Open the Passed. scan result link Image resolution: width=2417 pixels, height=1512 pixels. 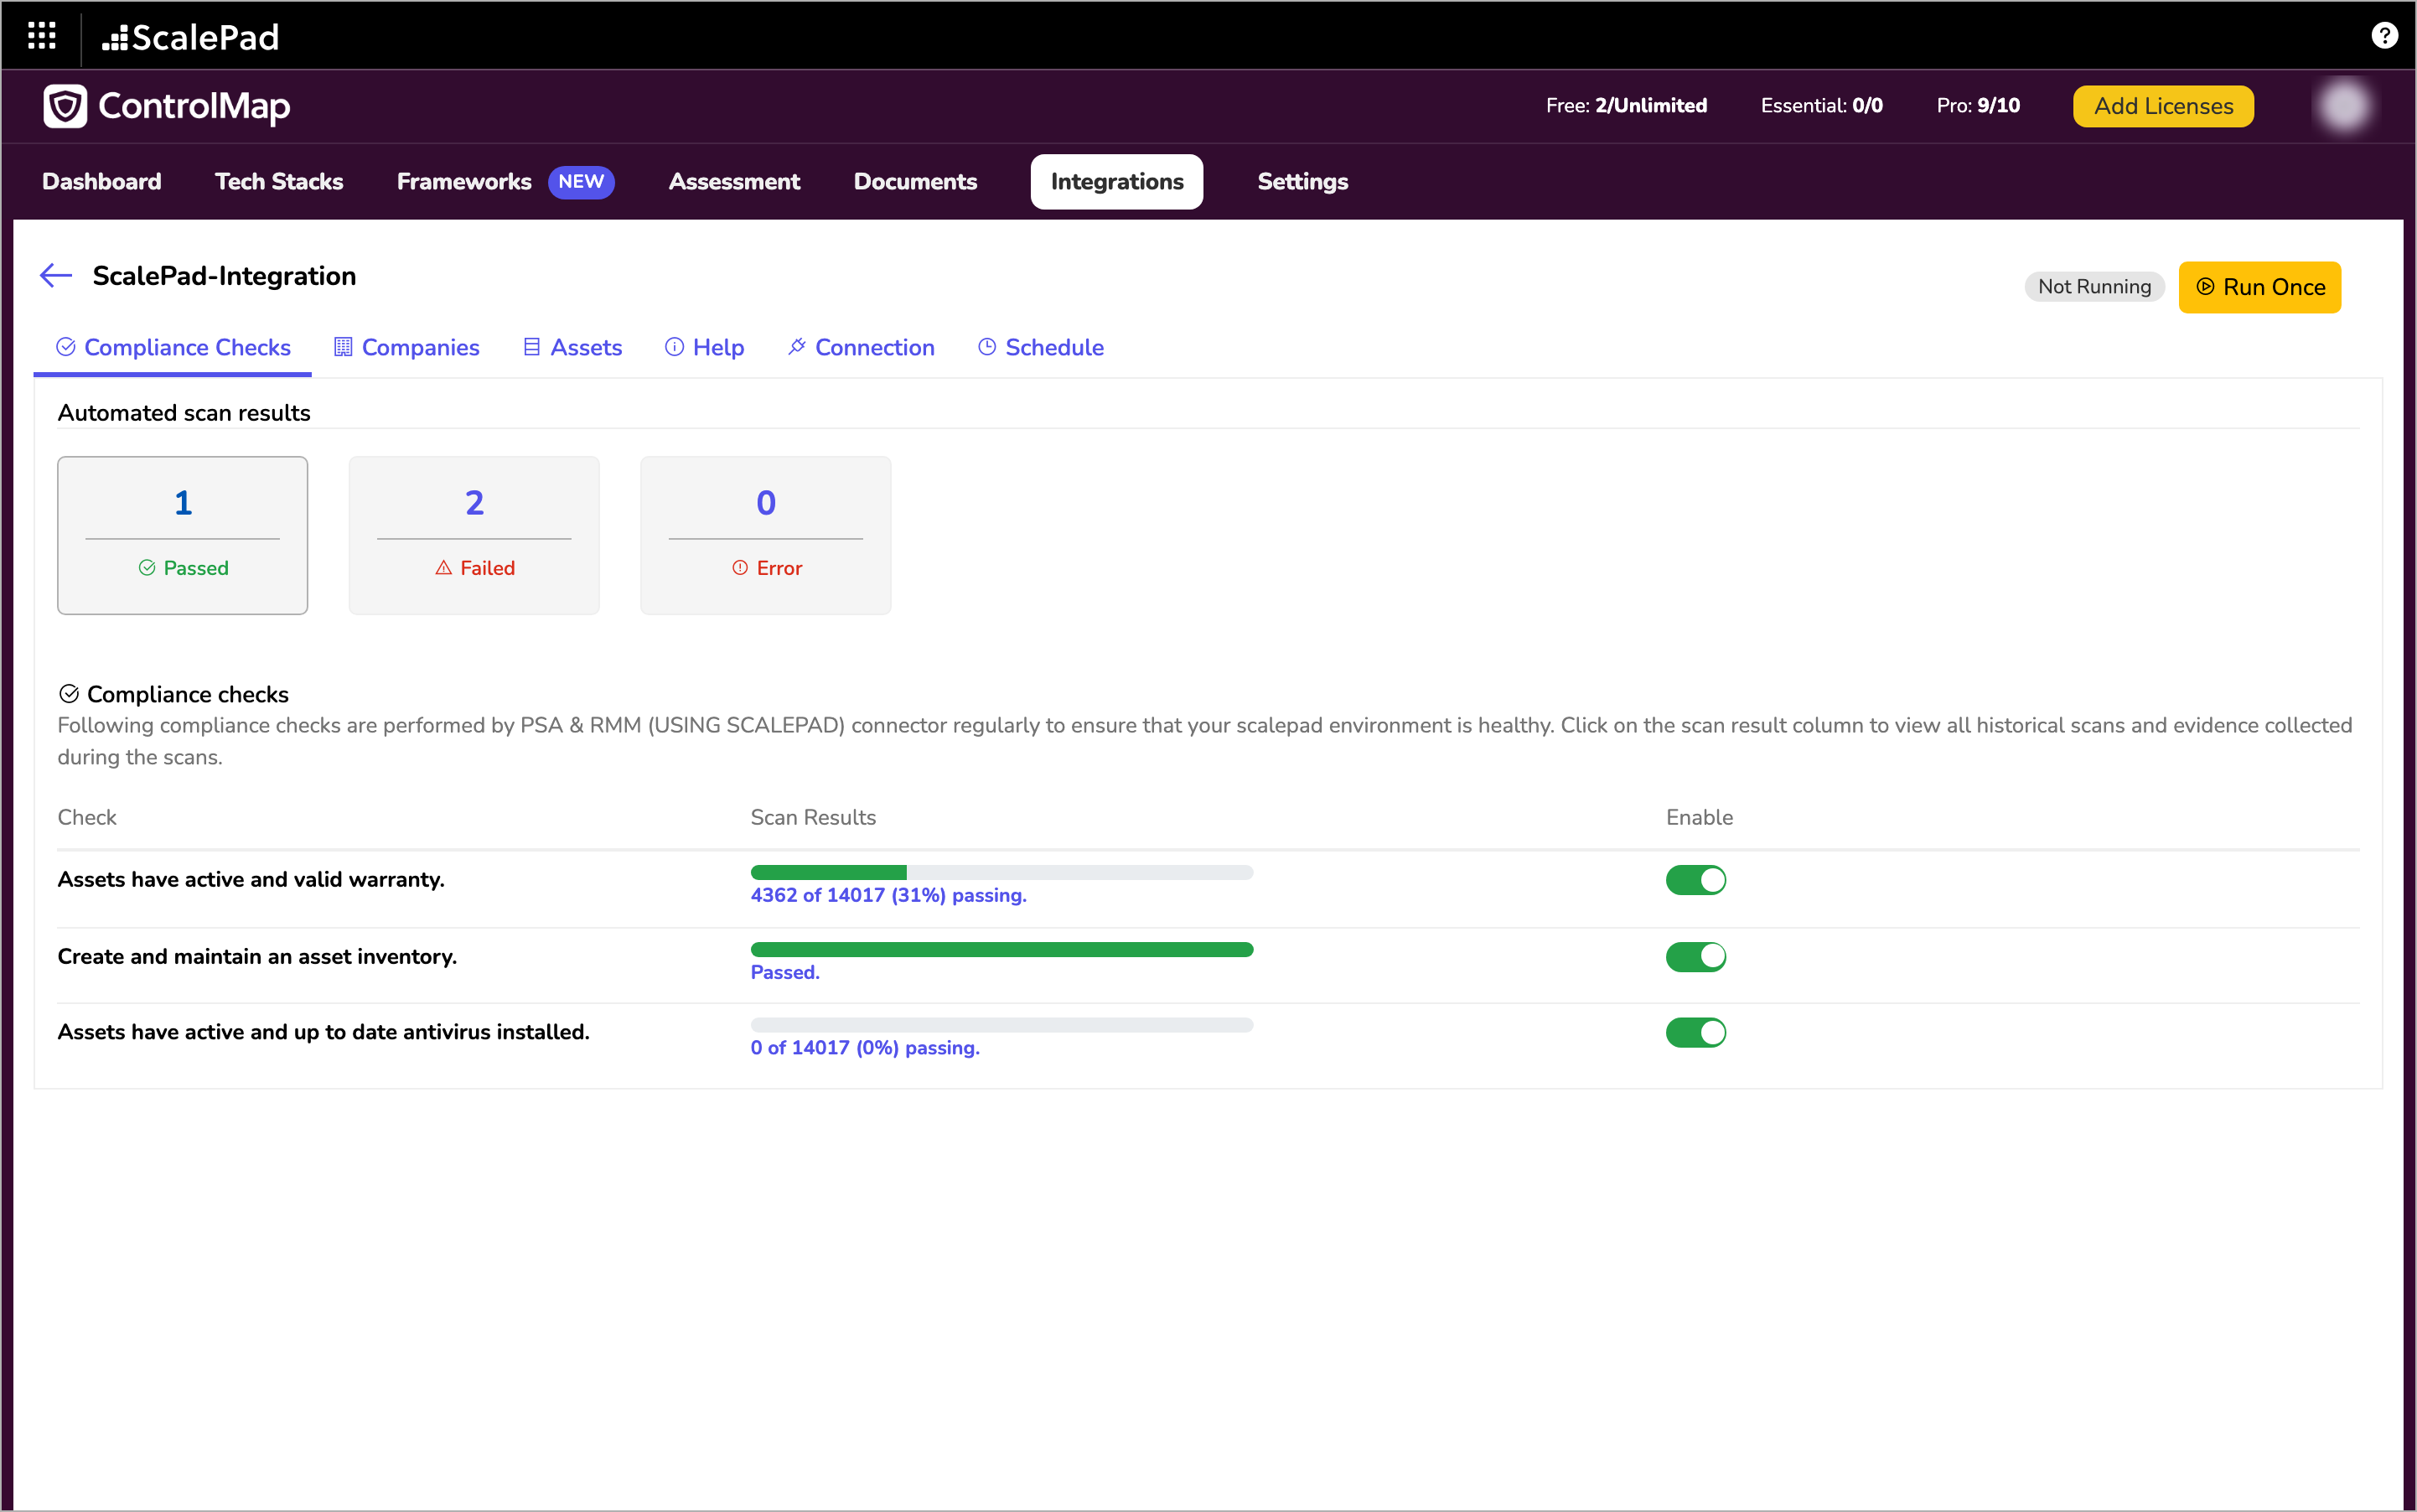pyautogui.click(x=785, y=972)
